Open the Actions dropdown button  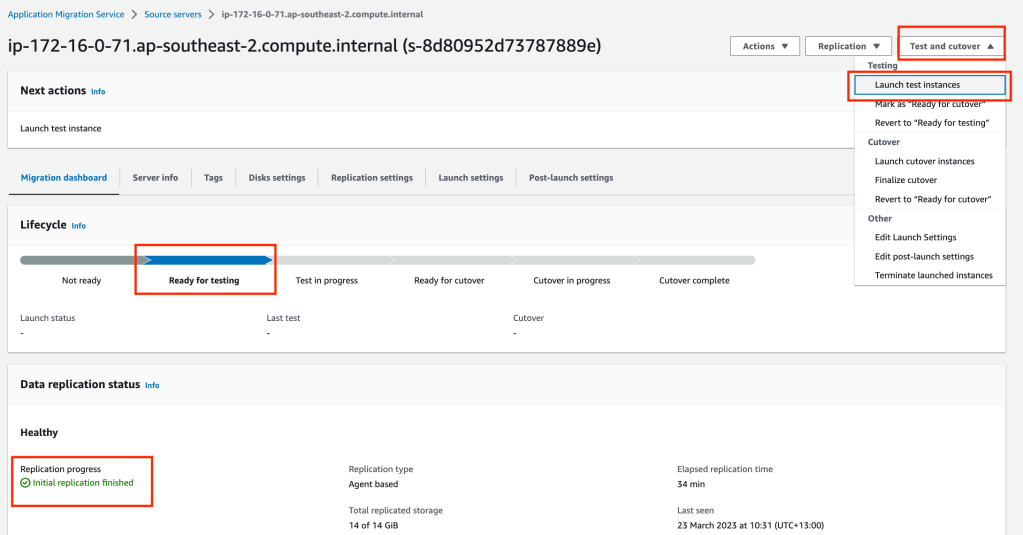pyautogui.click(x=765, y=46)
